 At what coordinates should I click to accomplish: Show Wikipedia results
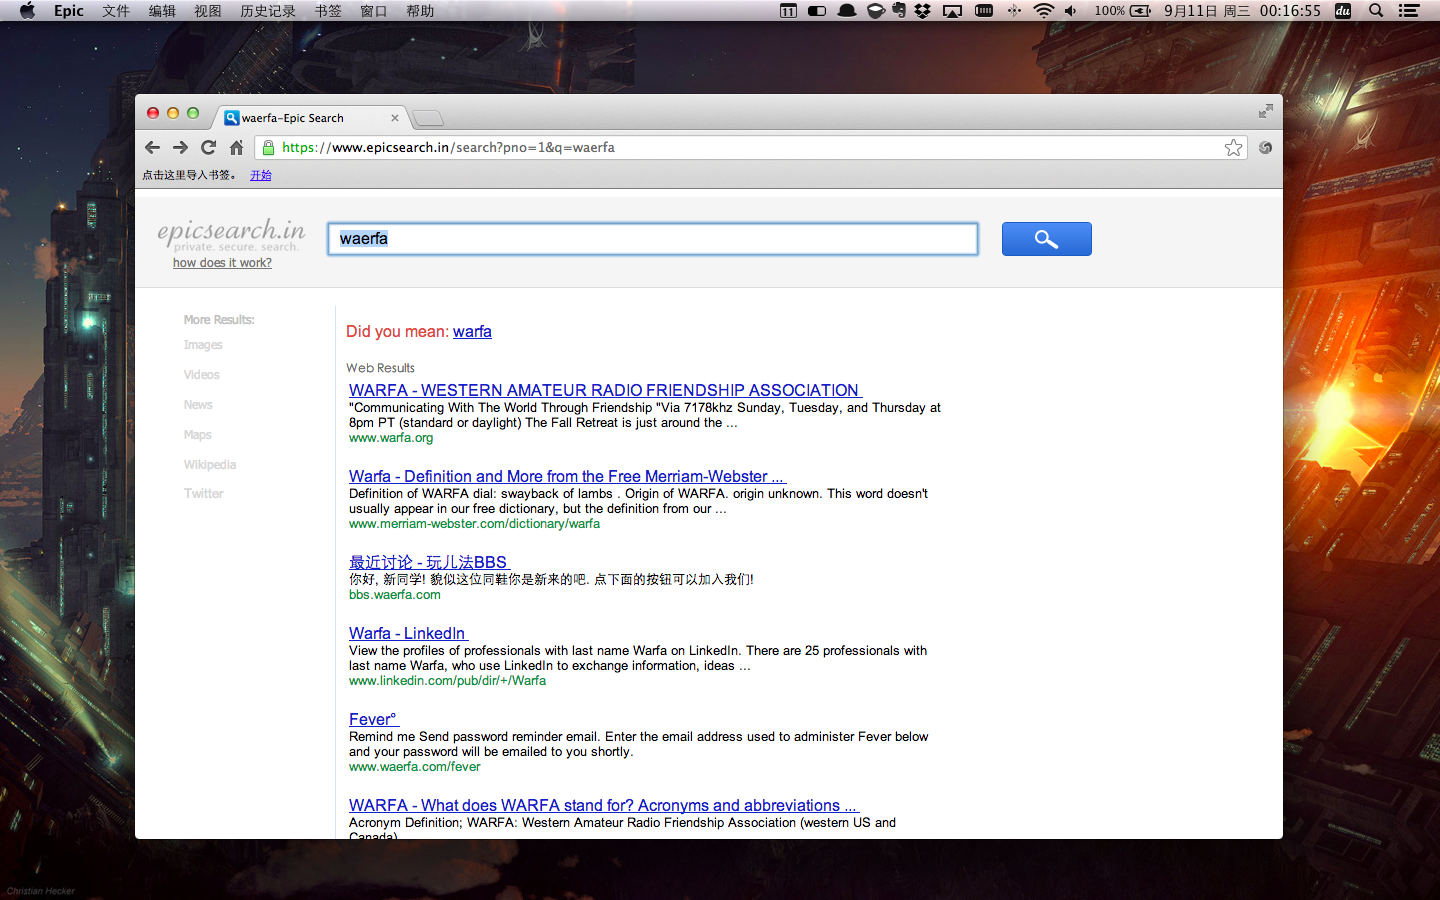click(210, 465)
